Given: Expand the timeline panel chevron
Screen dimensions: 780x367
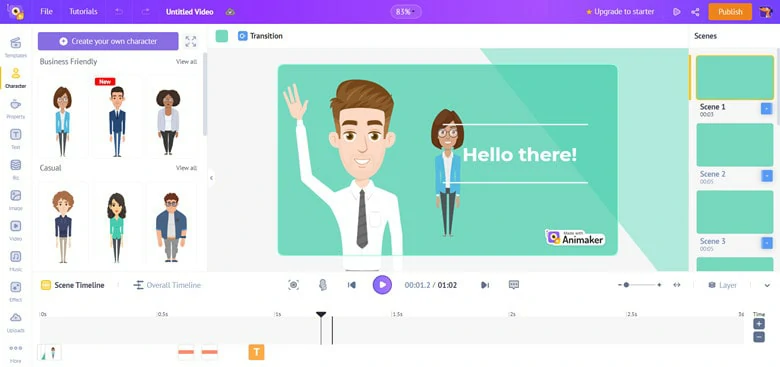Looking at the screenshot, I should (767, 285).
